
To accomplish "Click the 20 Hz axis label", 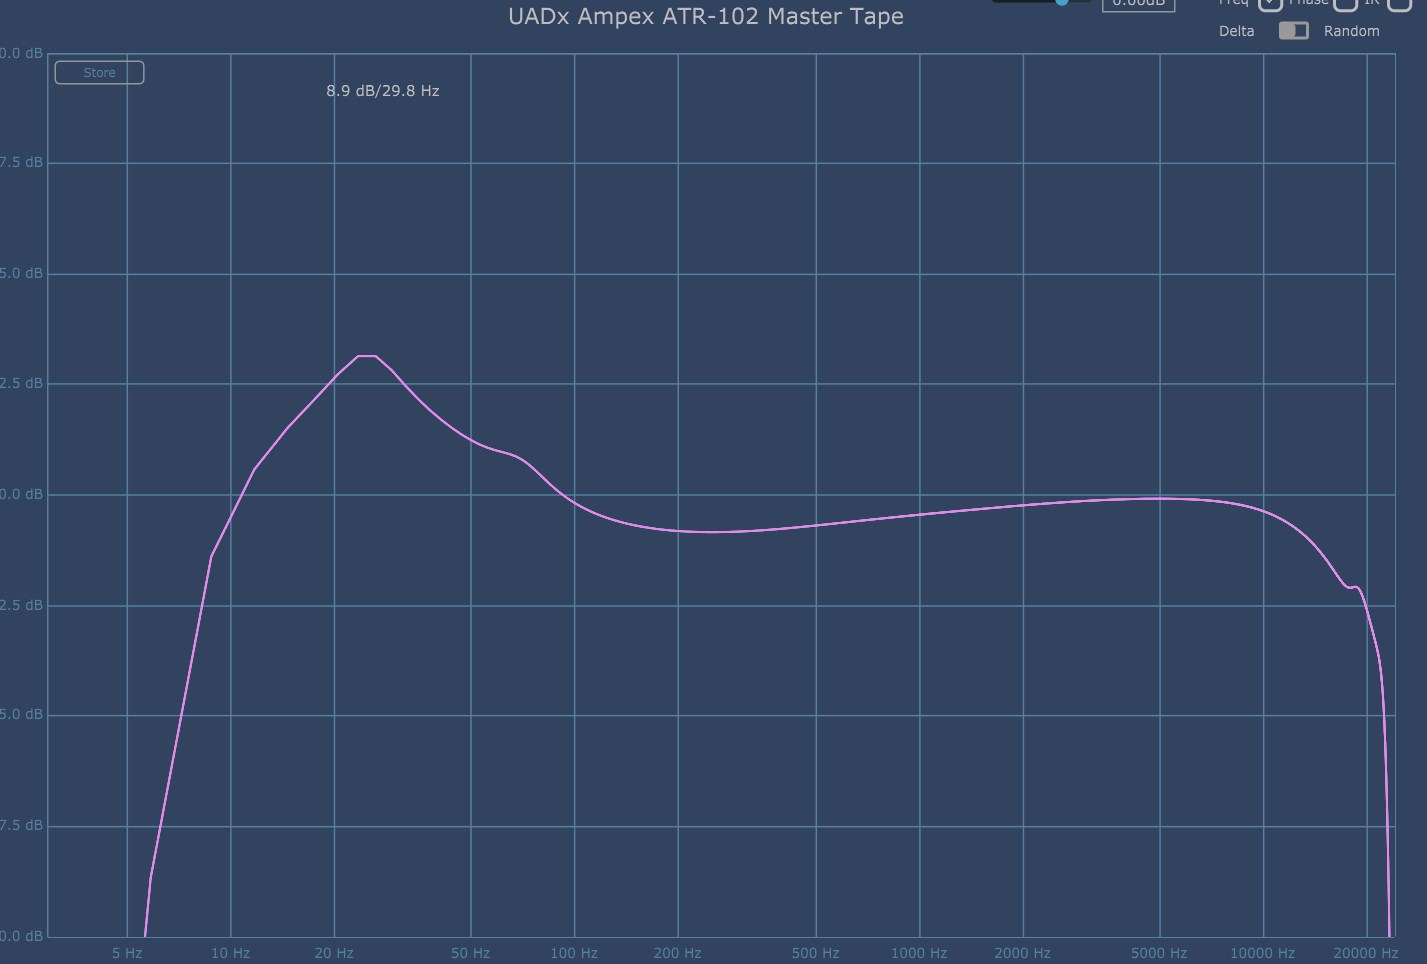I will click(334, 953).
